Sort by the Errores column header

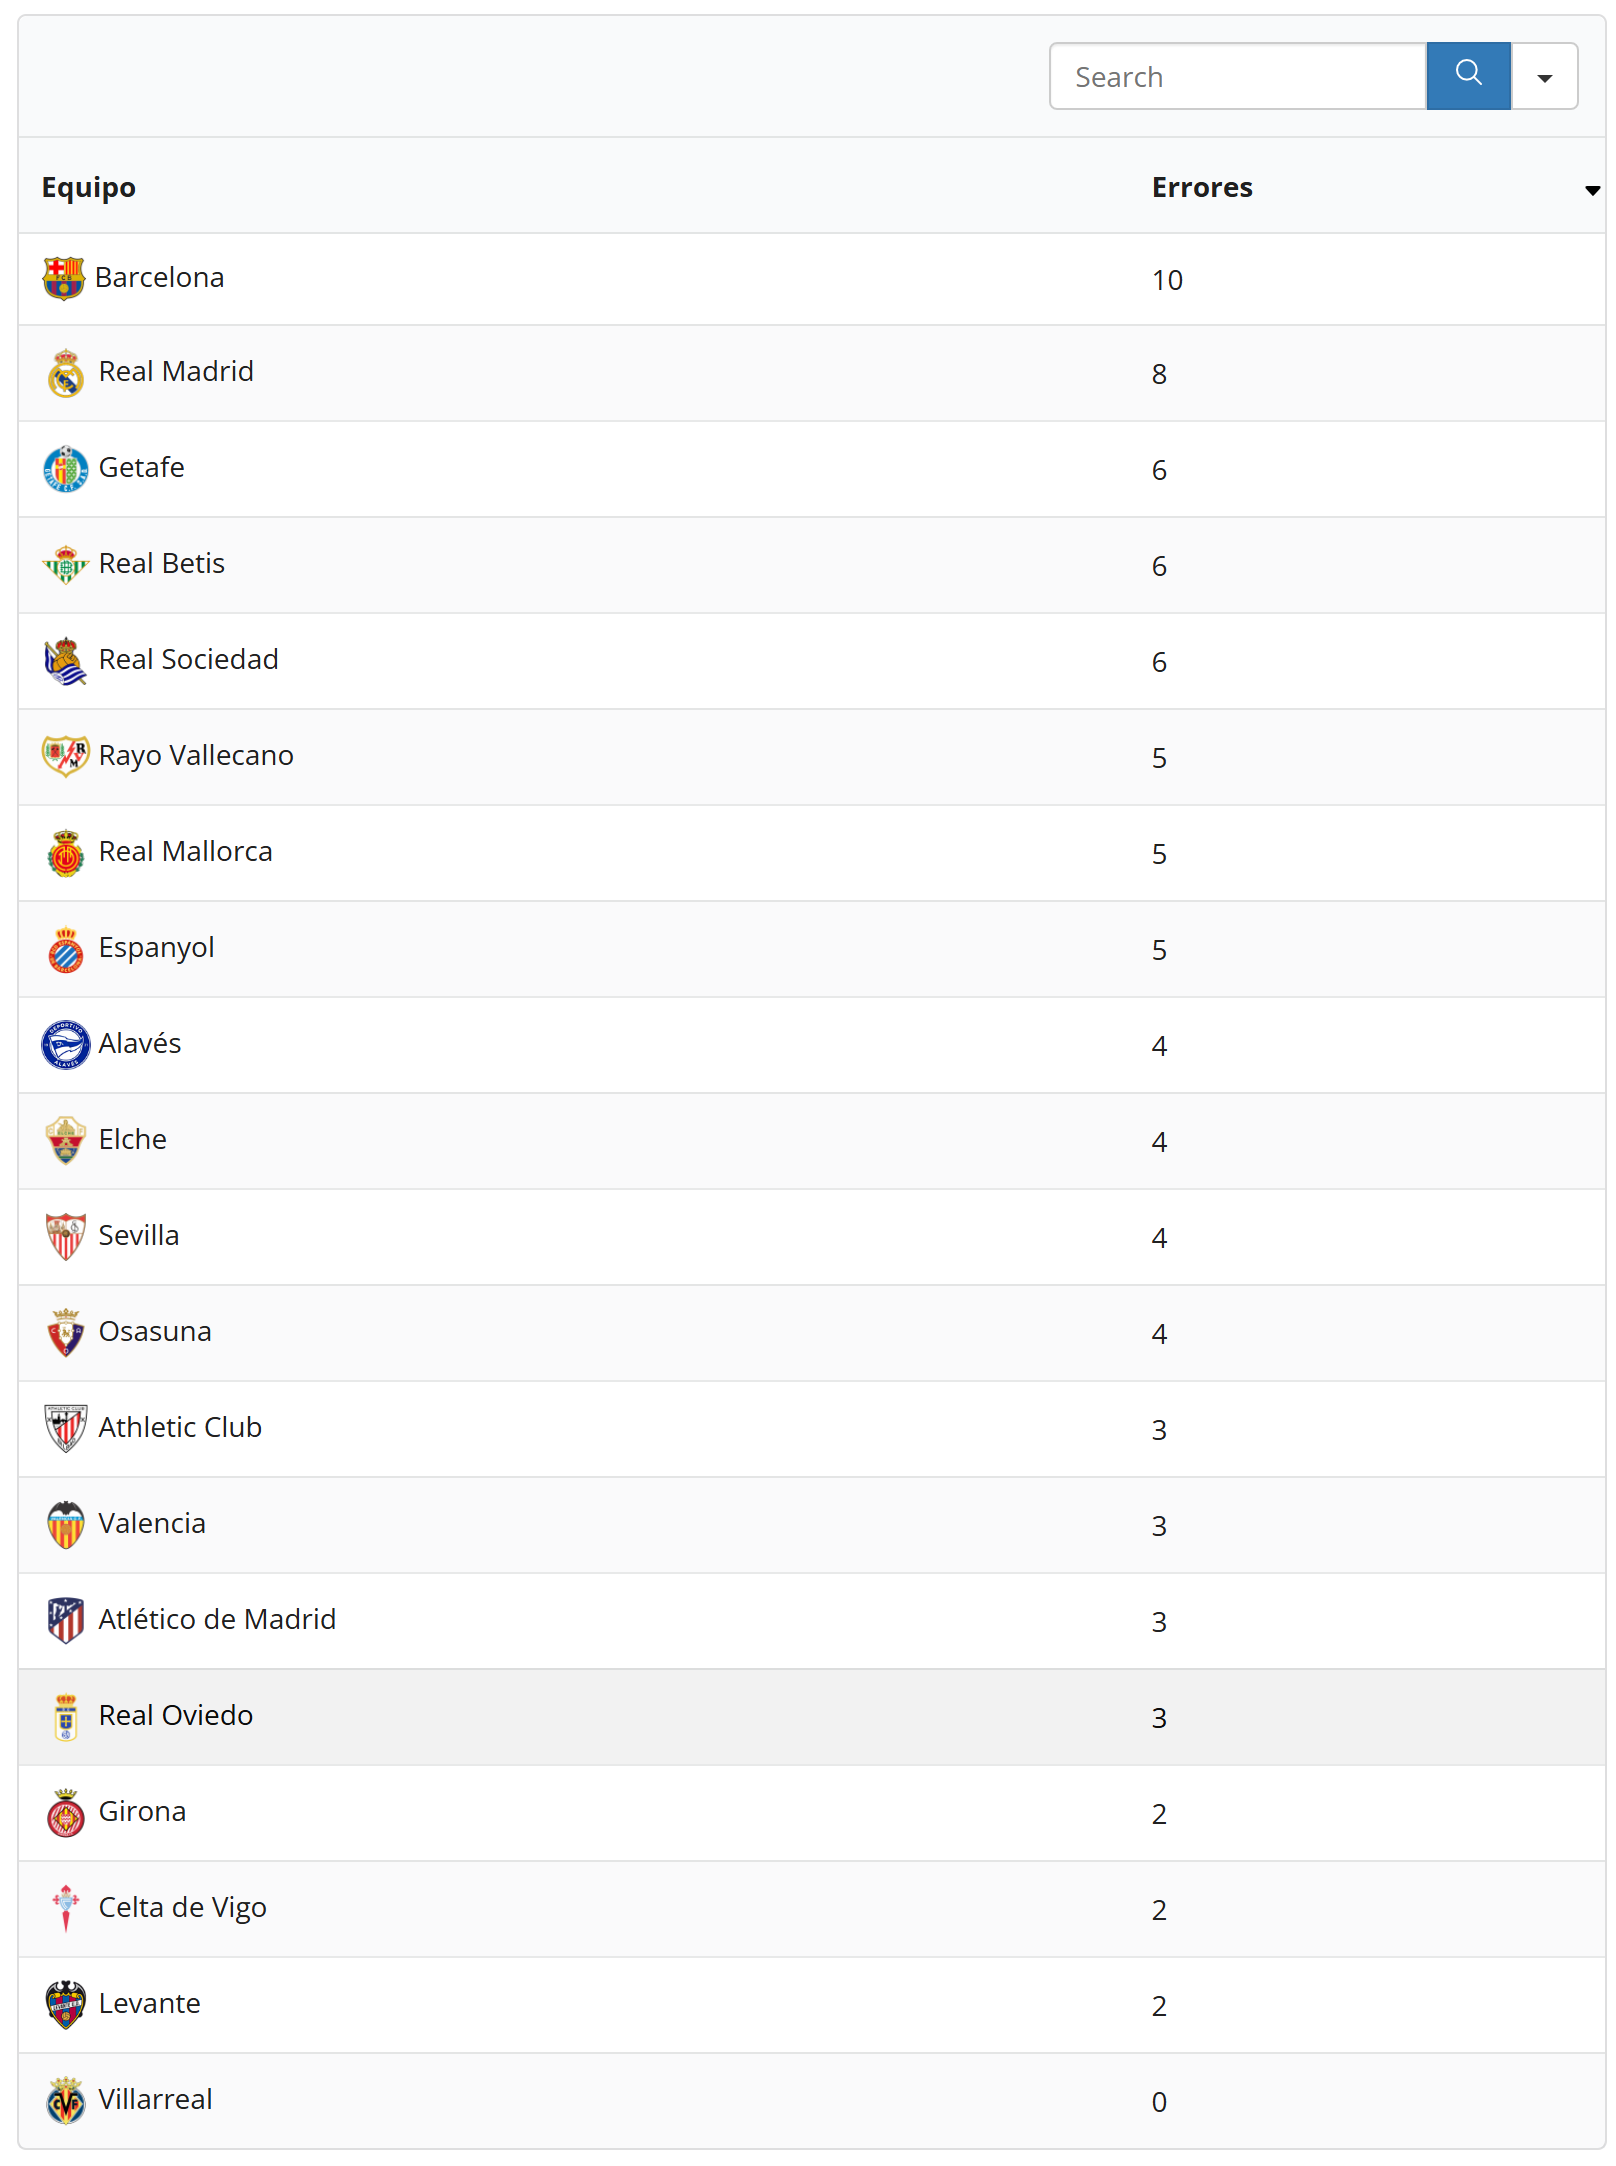(1201, 187)
